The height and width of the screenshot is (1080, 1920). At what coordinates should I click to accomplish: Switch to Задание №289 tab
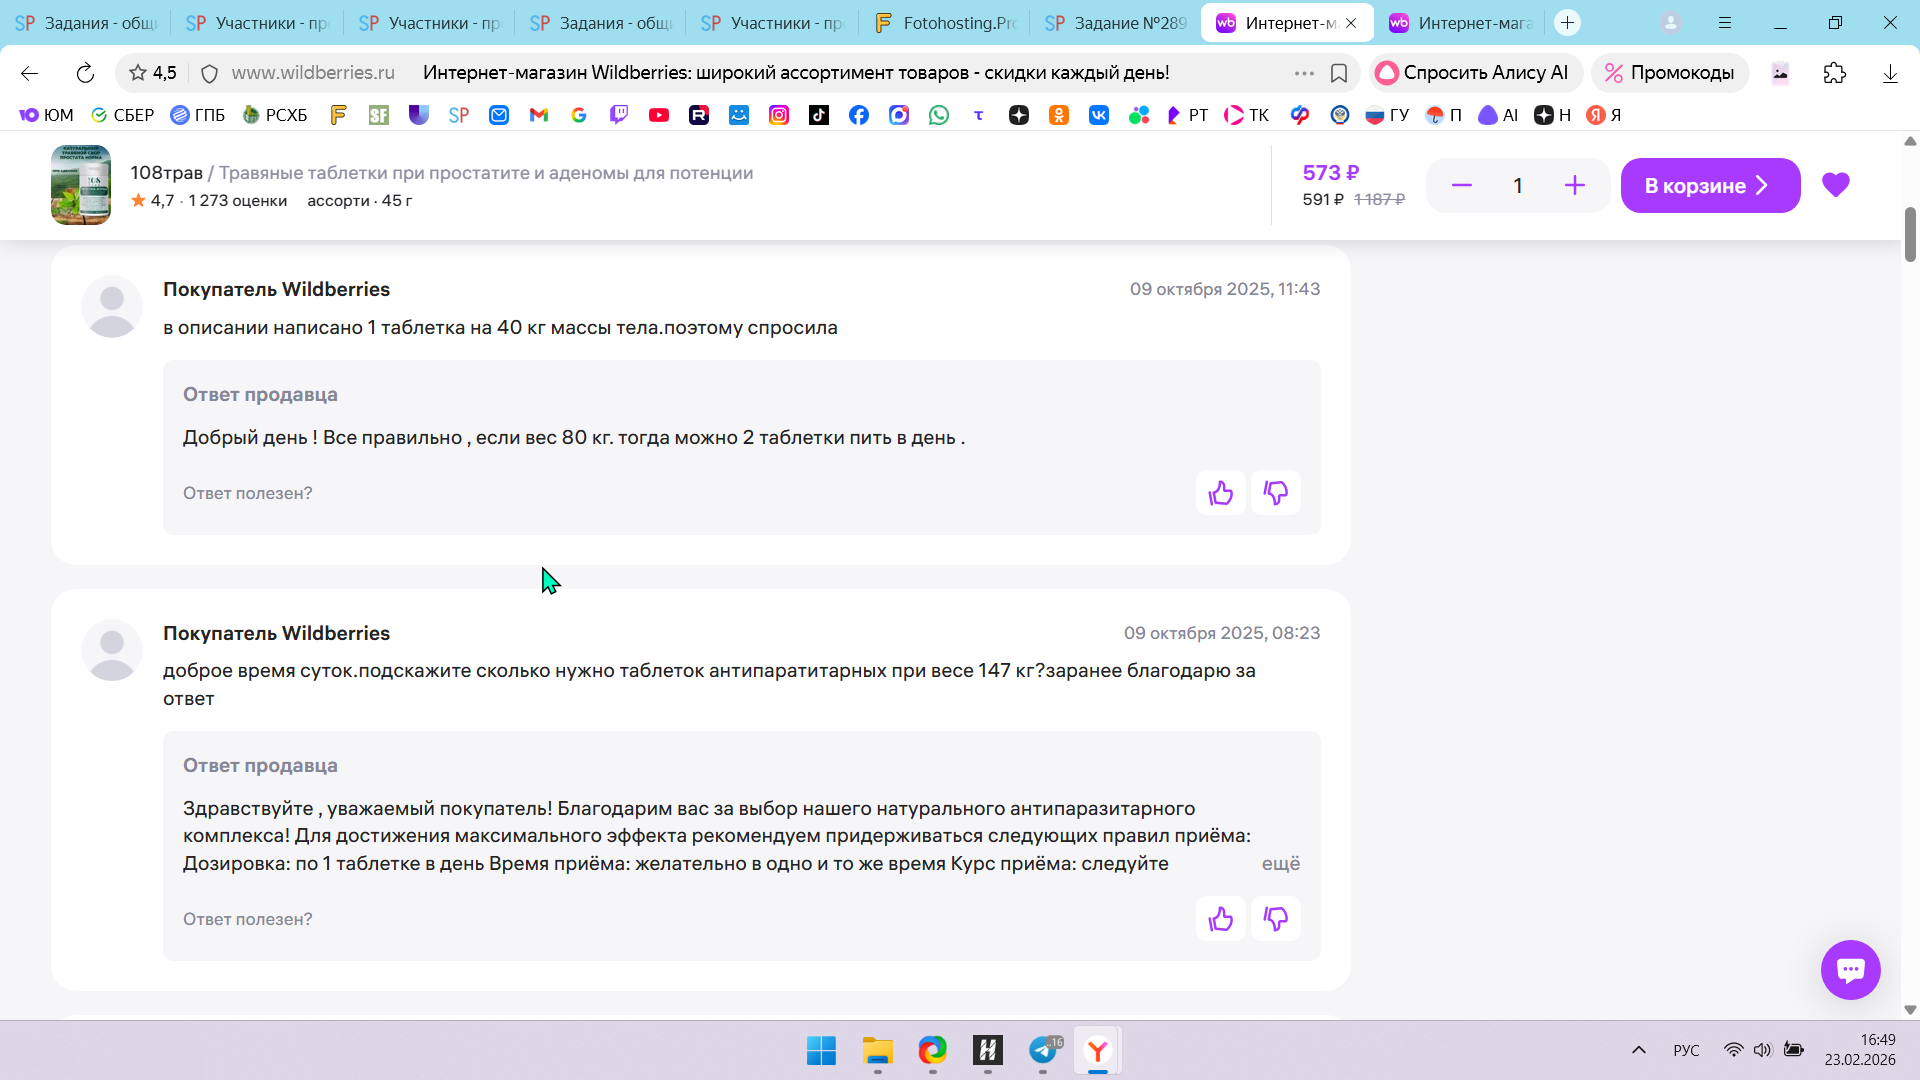click(1116, 23)
